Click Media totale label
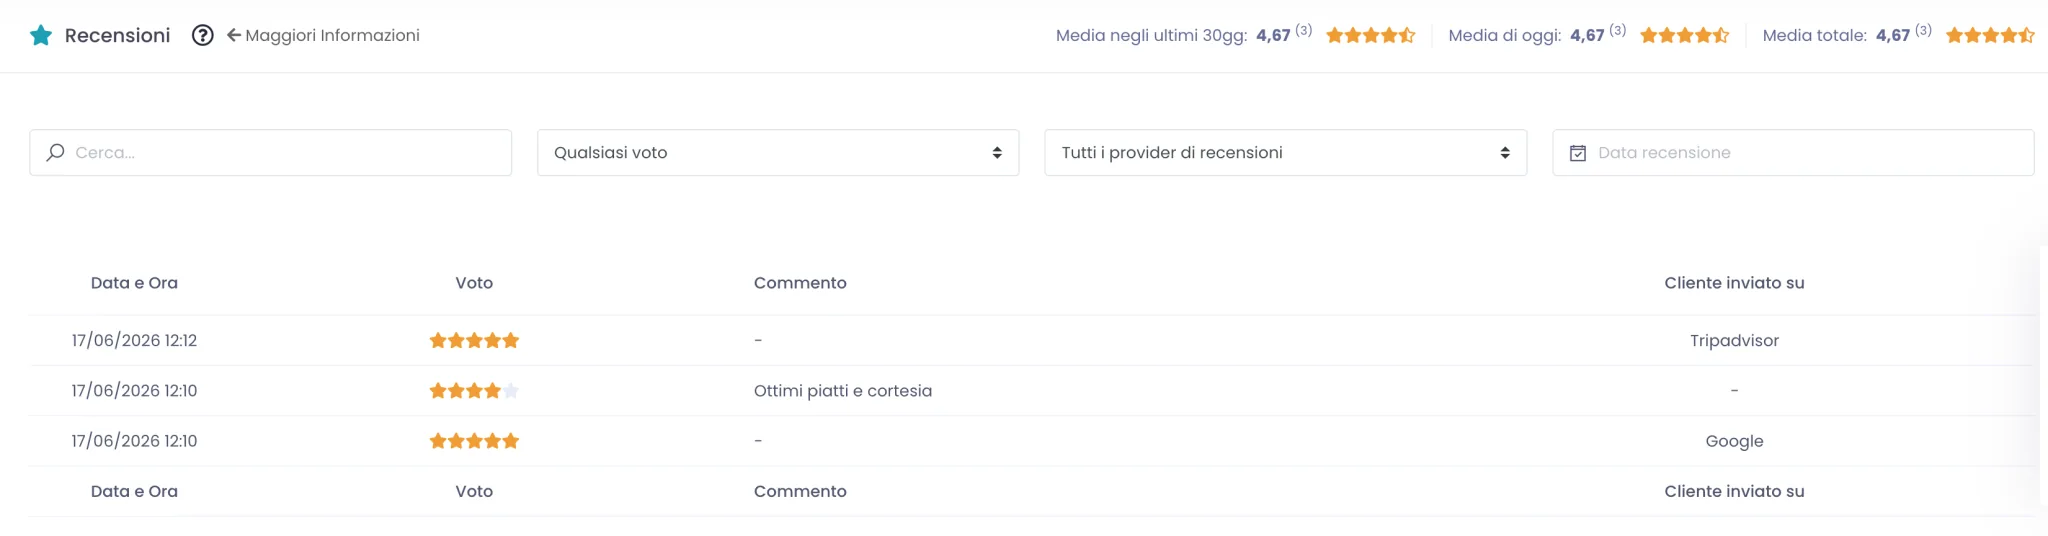The width and height of the screenshot is (2048, 536). [1815, 36]
